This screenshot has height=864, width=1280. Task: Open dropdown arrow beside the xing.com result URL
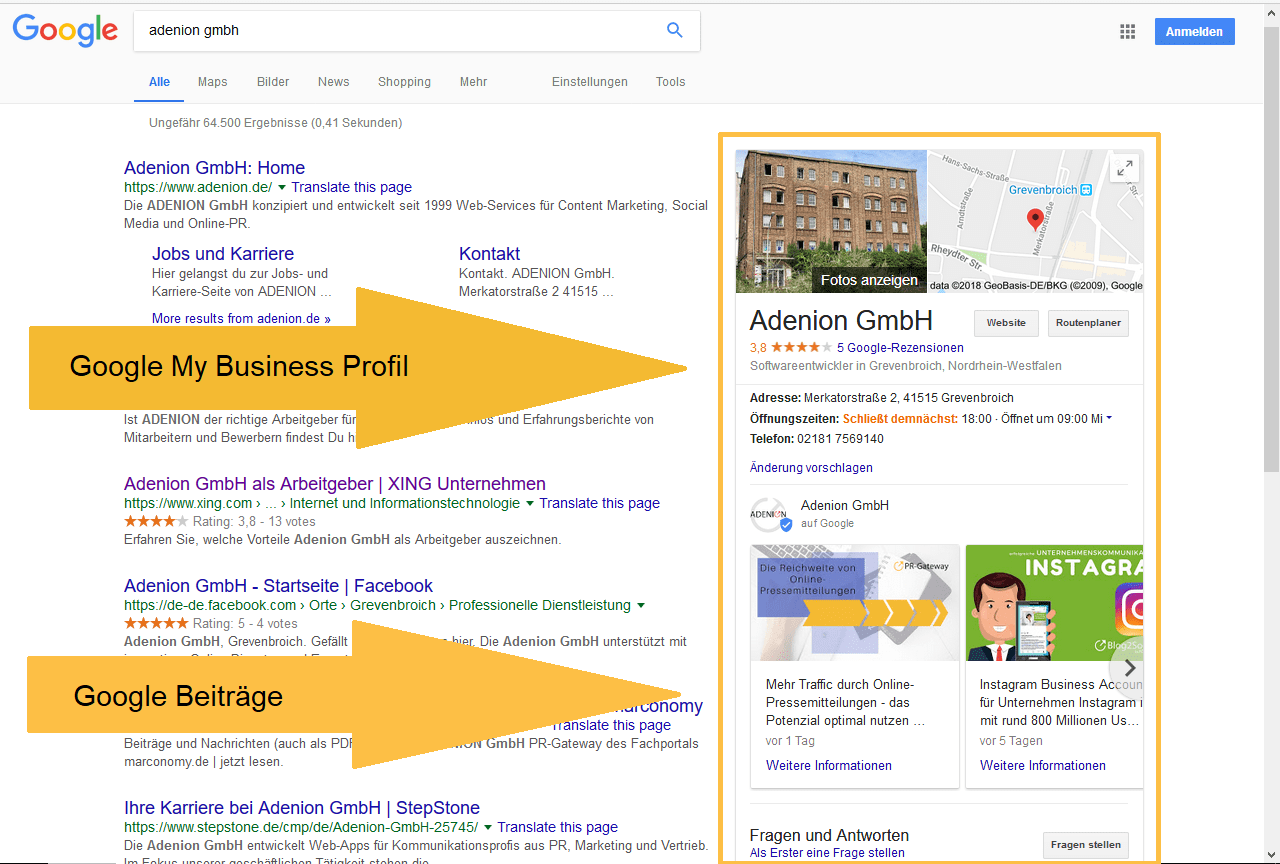pos(530,504)
